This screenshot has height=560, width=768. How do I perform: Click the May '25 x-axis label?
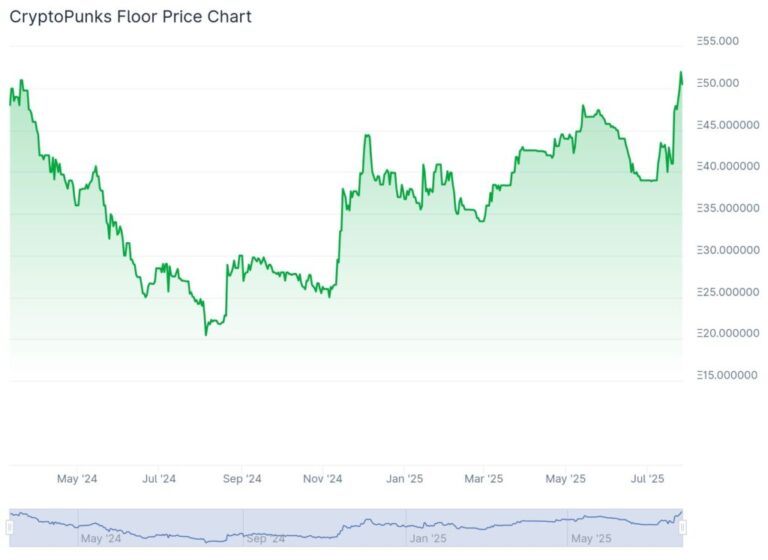coord(565,479)
